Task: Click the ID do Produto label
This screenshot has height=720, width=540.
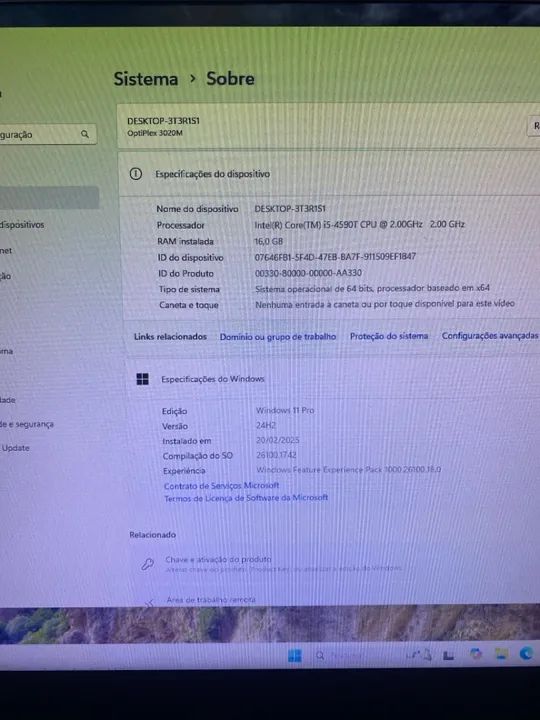Action: tap(186, 274)
